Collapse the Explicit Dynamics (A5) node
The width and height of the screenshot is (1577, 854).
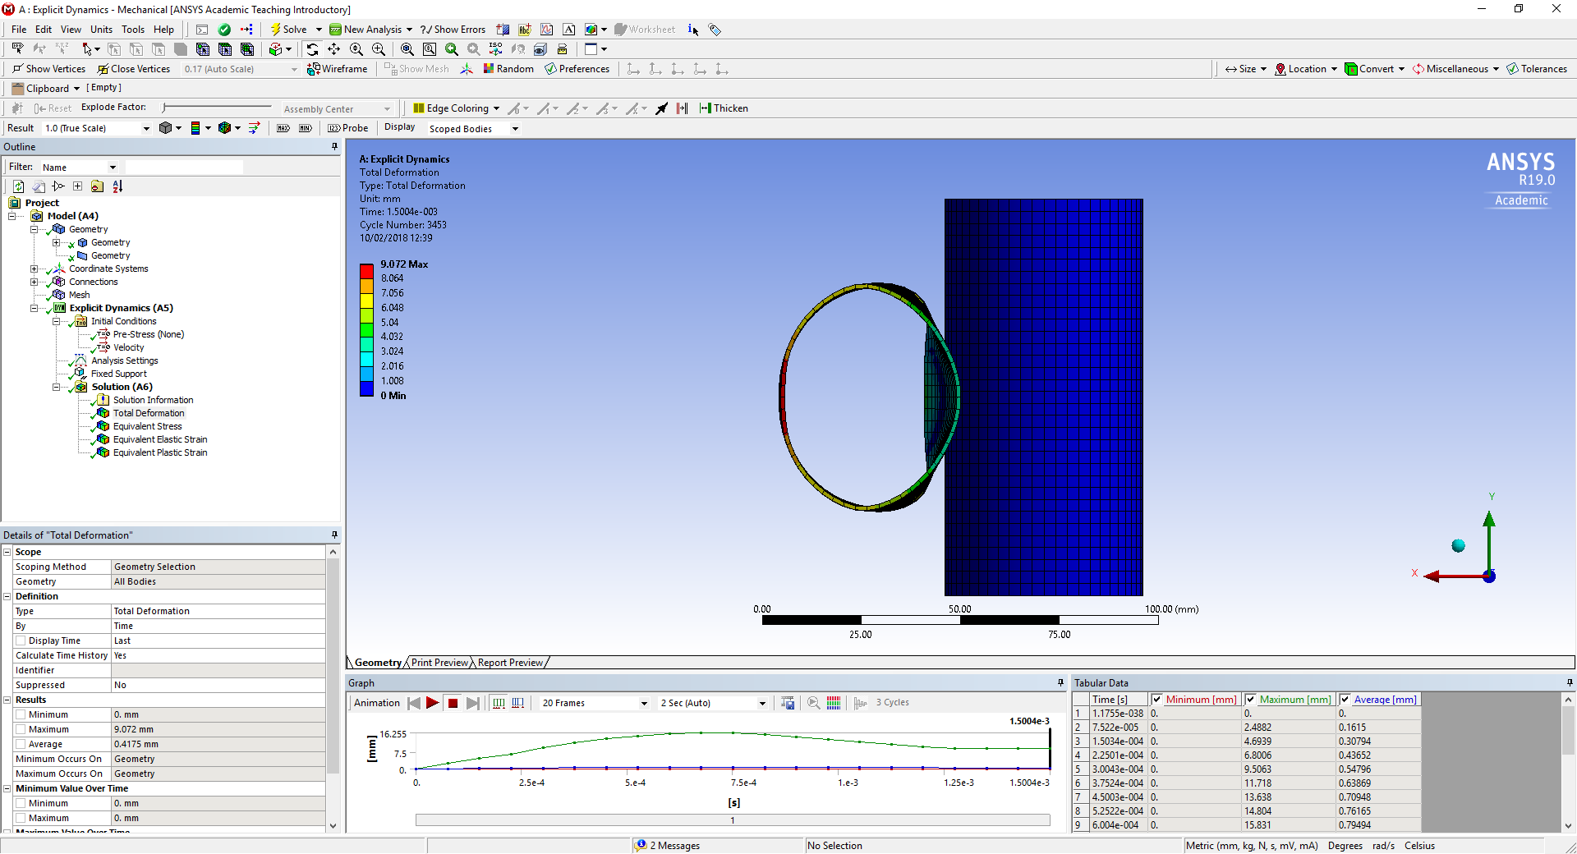click(x=34, y=308)
